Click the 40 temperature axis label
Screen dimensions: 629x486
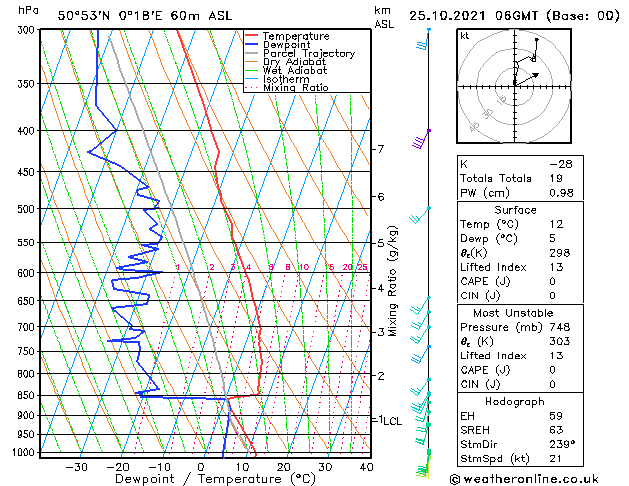pos(366,467)
